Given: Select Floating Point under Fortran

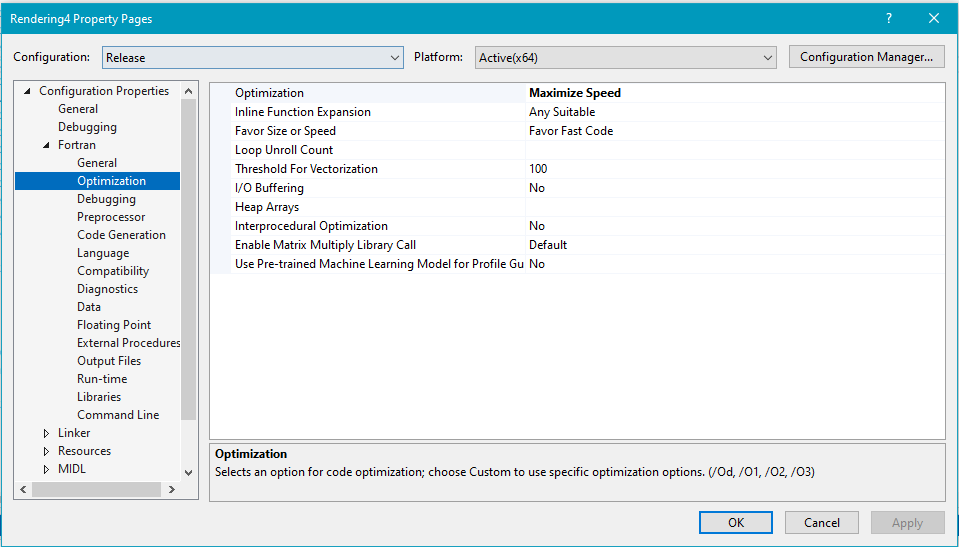Looking at the screenshot, I should pyautogui.click(x=114, y=325).
